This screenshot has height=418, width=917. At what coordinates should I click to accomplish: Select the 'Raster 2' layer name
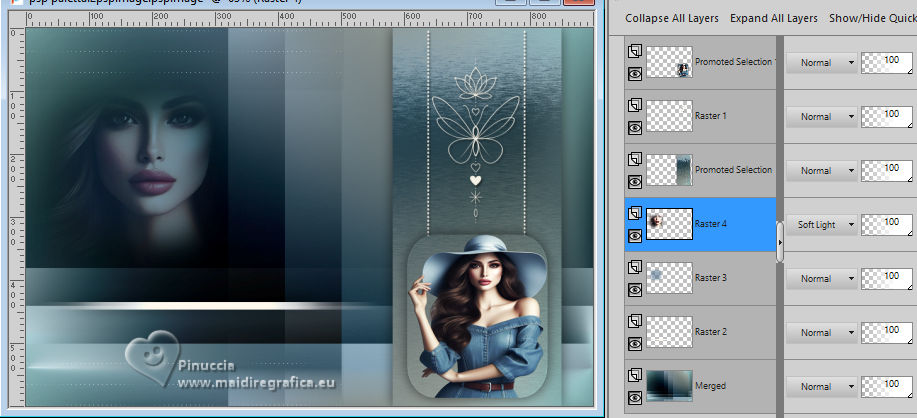tap(711, 331)
